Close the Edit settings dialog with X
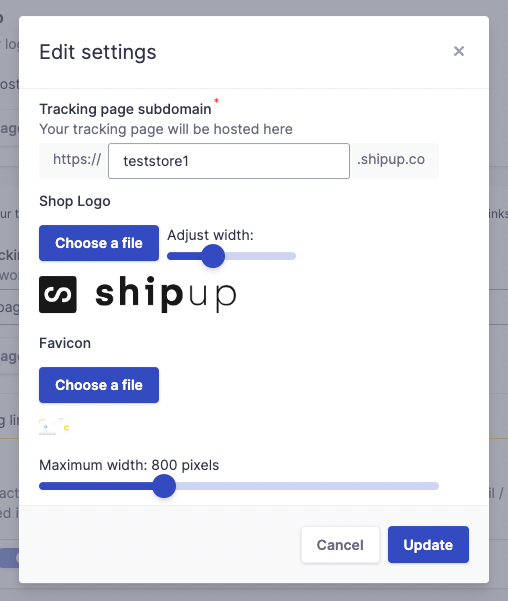The image size is (508, 601). (459, 51)
